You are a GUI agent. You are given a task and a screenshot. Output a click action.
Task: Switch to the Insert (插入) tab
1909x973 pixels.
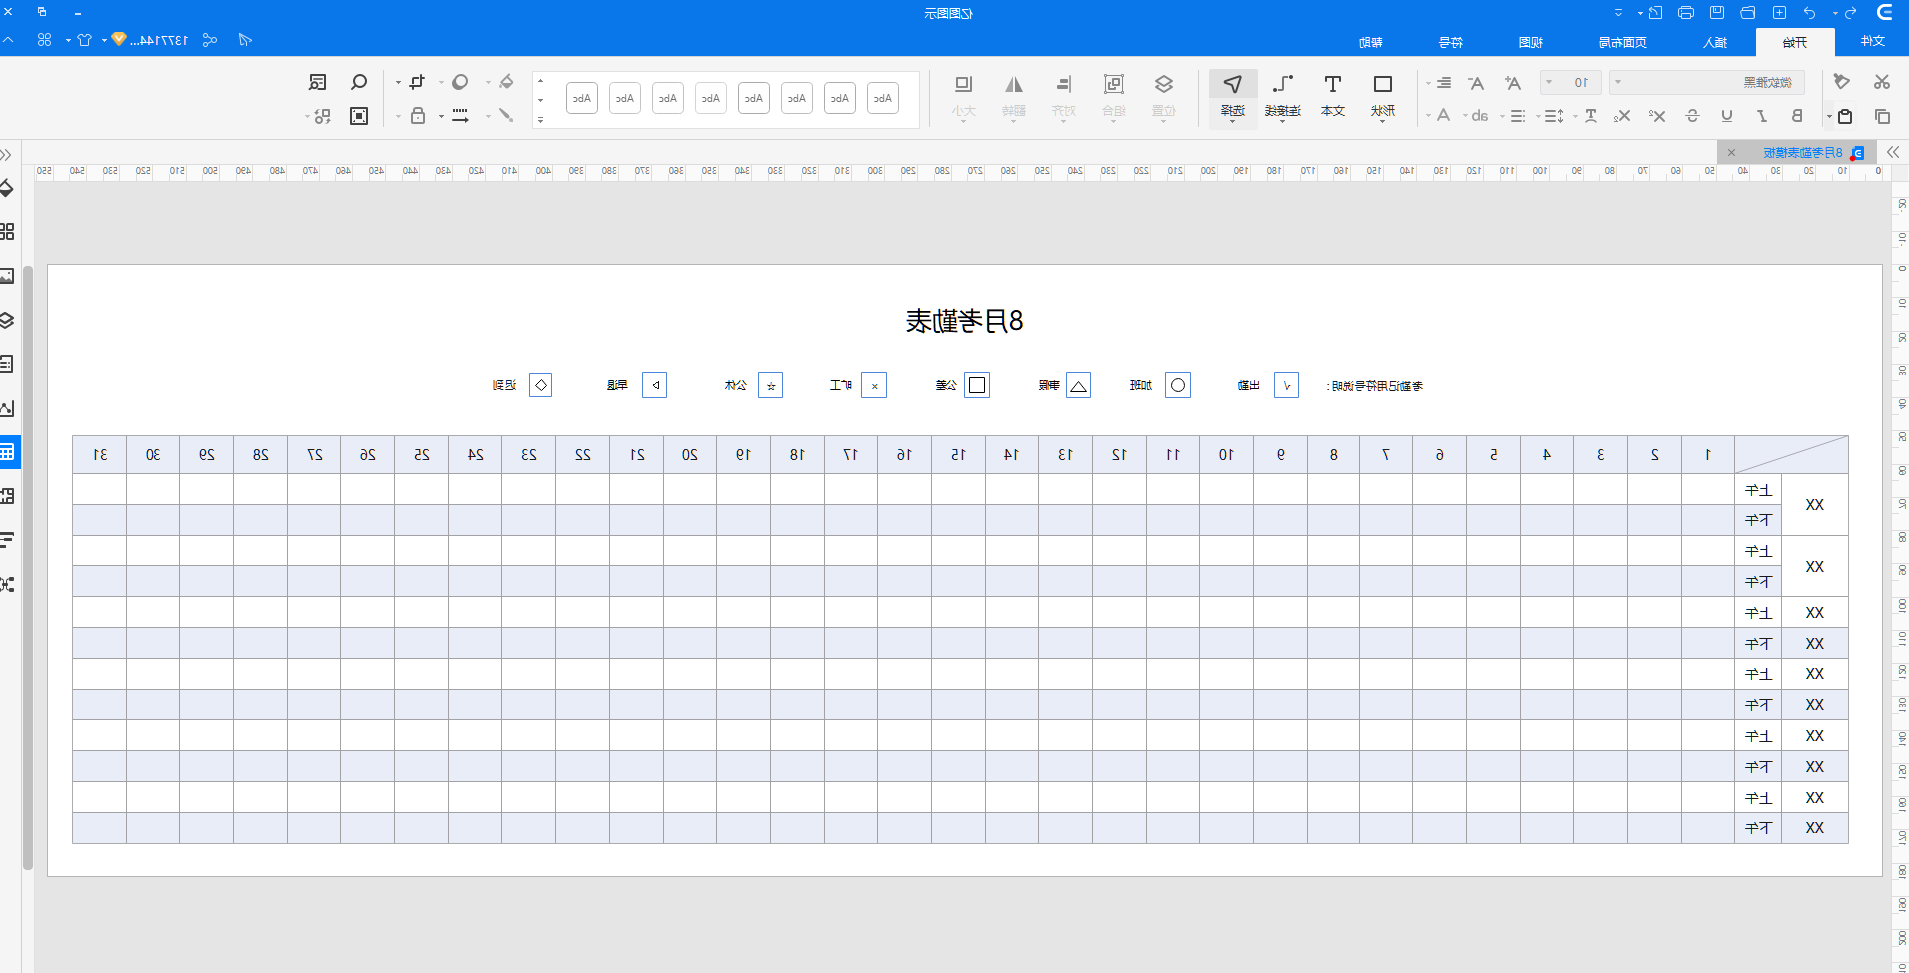pos(1715,42)
